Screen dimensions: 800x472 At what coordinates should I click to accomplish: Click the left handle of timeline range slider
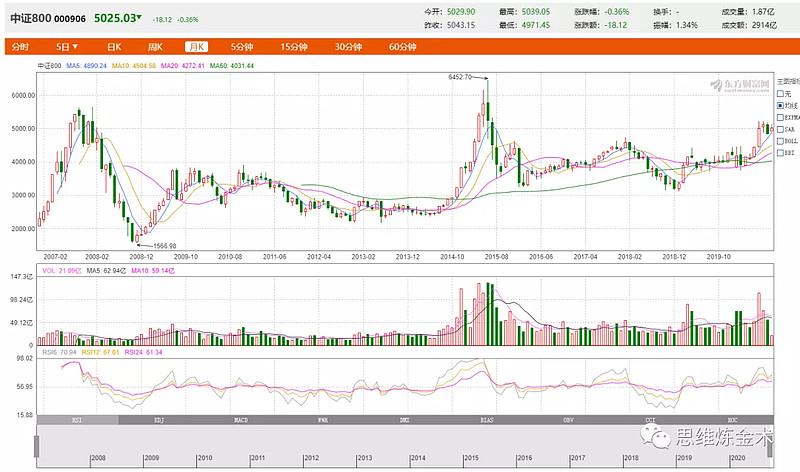point(38,446)
